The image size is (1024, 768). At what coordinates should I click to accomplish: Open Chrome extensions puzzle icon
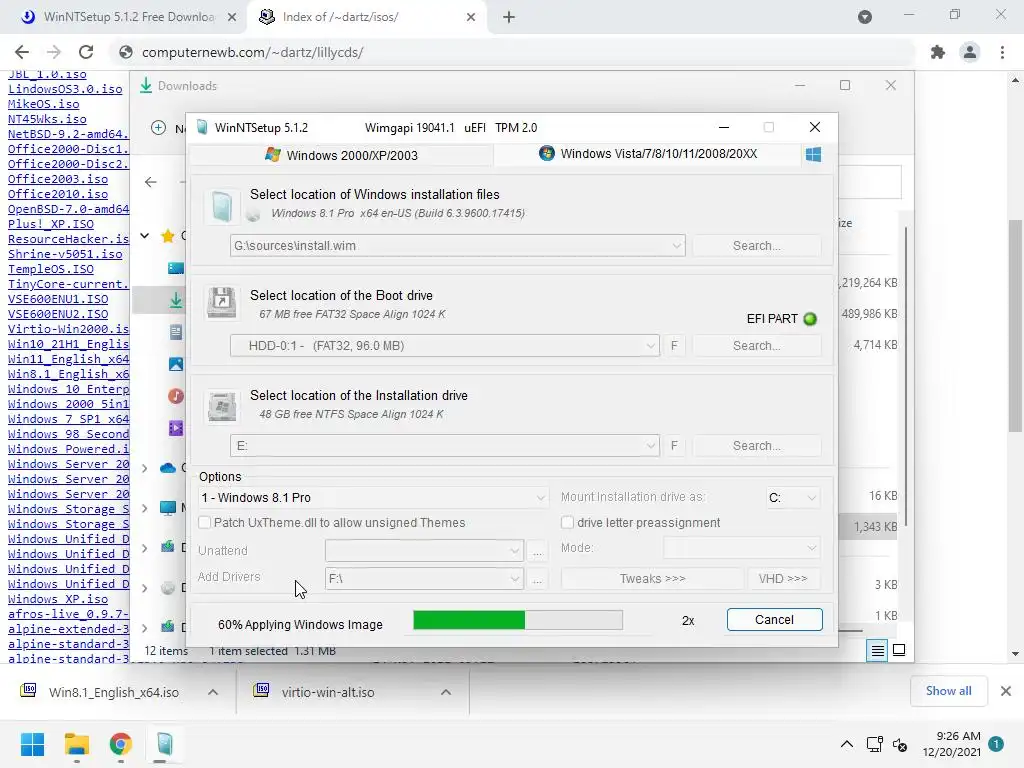[938, 52]
